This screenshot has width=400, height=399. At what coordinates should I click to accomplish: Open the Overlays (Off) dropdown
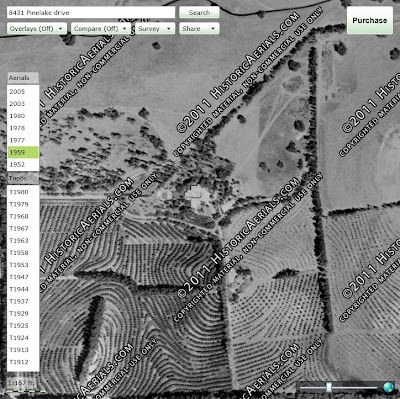pos(37,29)
